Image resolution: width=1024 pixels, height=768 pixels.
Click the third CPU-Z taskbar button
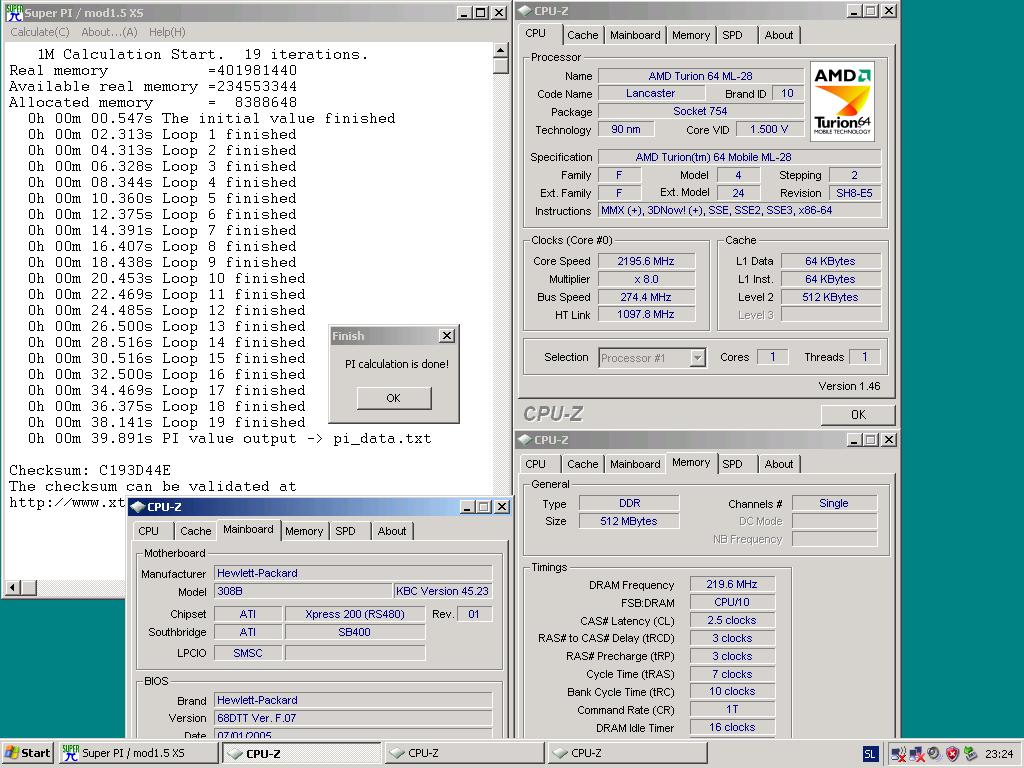pyautogui.click(x=628, y=753)
